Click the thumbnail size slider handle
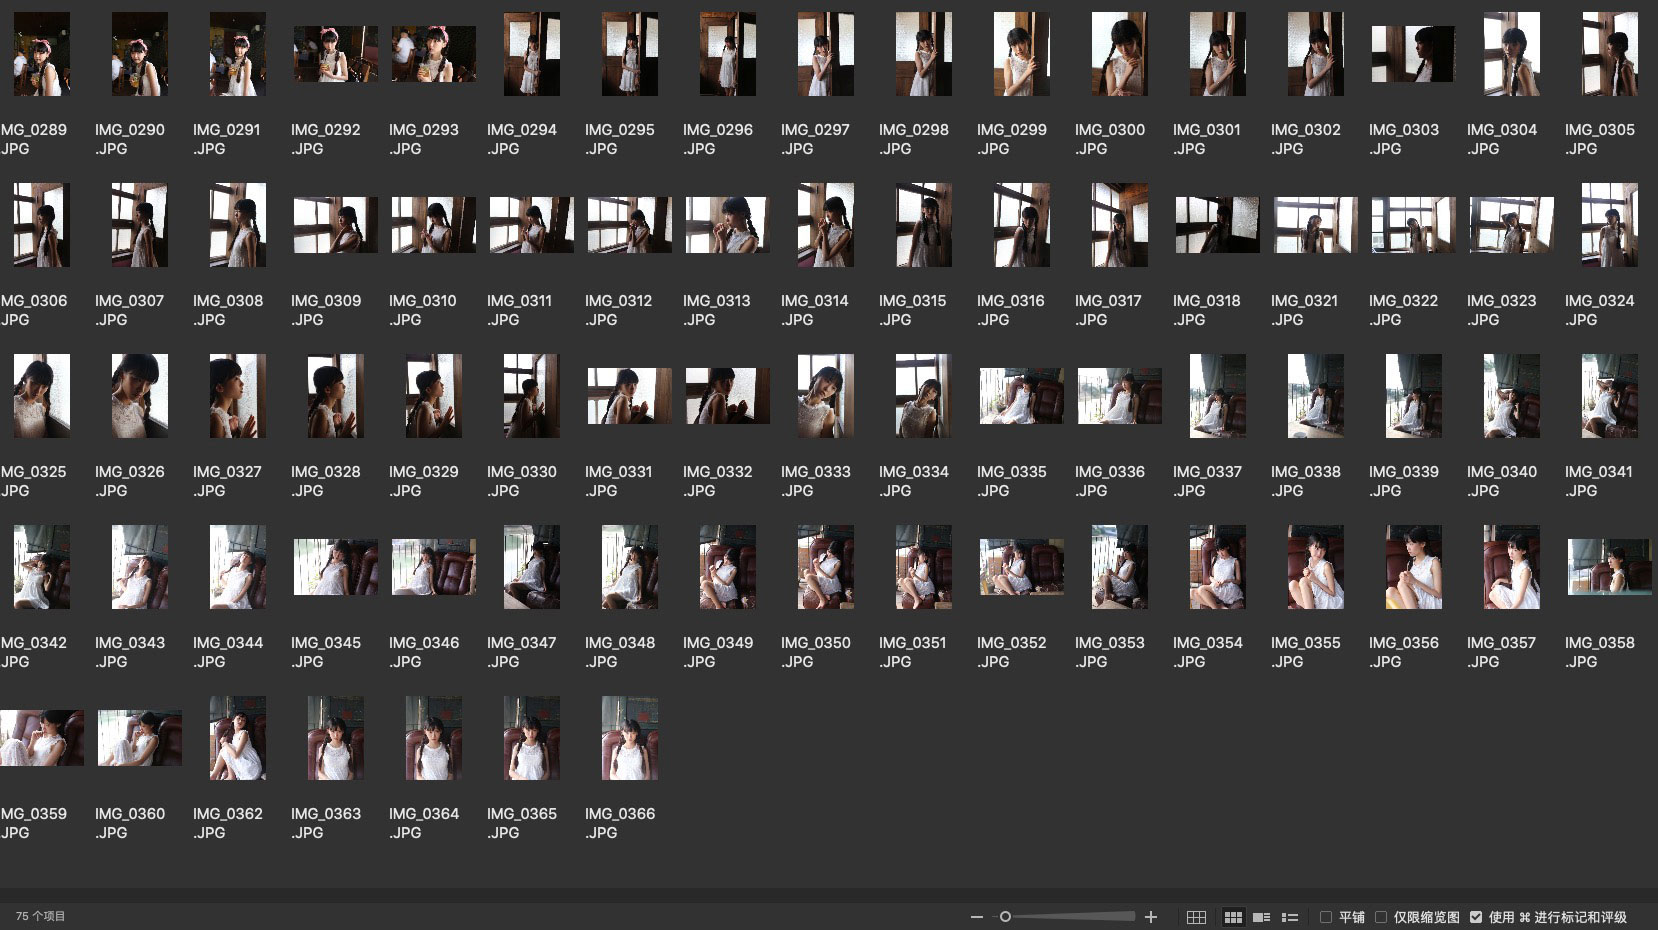Image resolution: width=1658 pixels, height=930 pixels. tap(1005, 917)
